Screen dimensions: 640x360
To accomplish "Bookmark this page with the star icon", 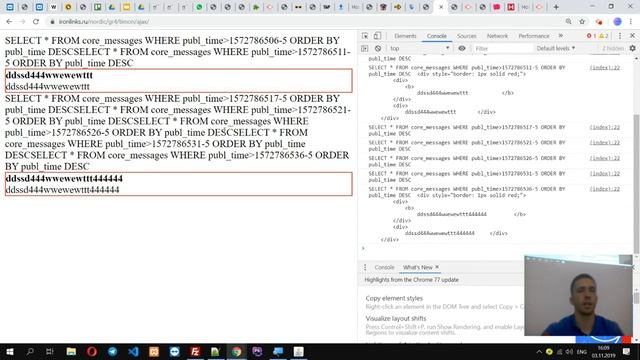I will 582,22.
